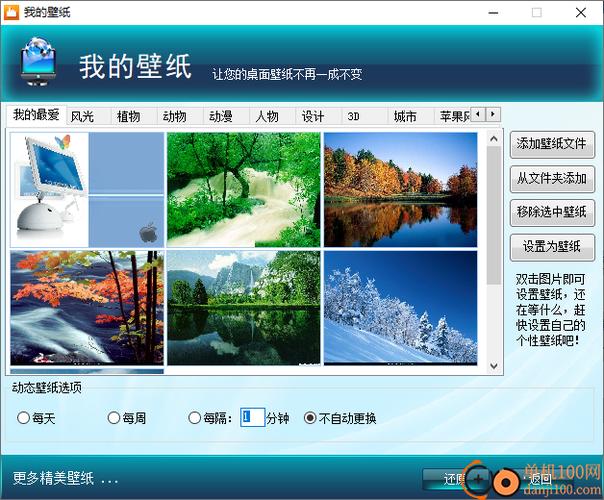Click the orange app icon in title bar
Screen dimensions: 604x500
[x=11, y=12]
